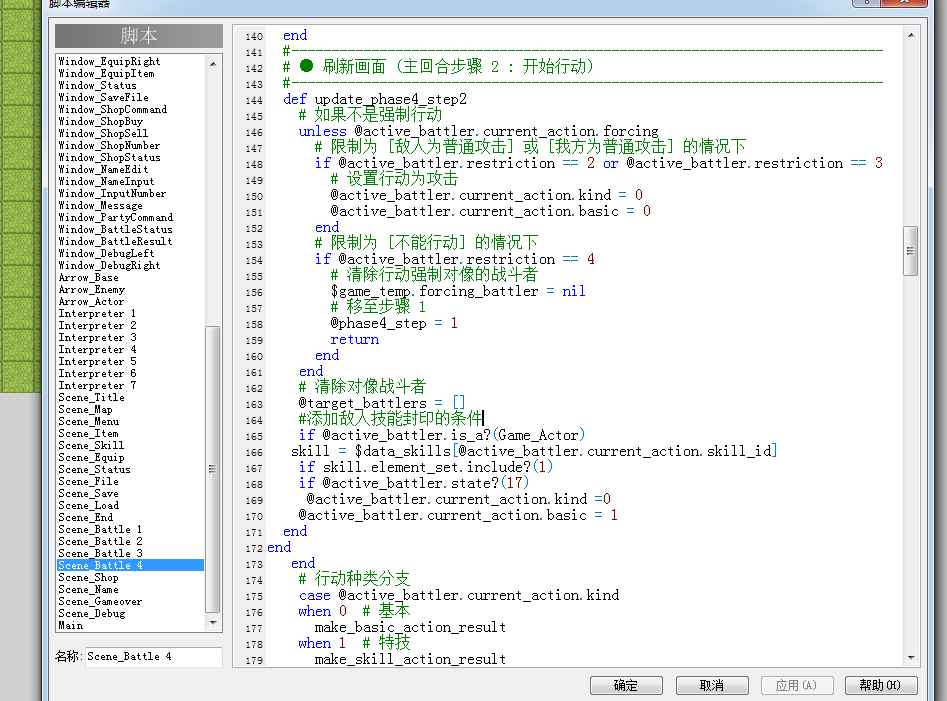Click code editor scroll up arrow
947x701 pixels.
point(911,36)
